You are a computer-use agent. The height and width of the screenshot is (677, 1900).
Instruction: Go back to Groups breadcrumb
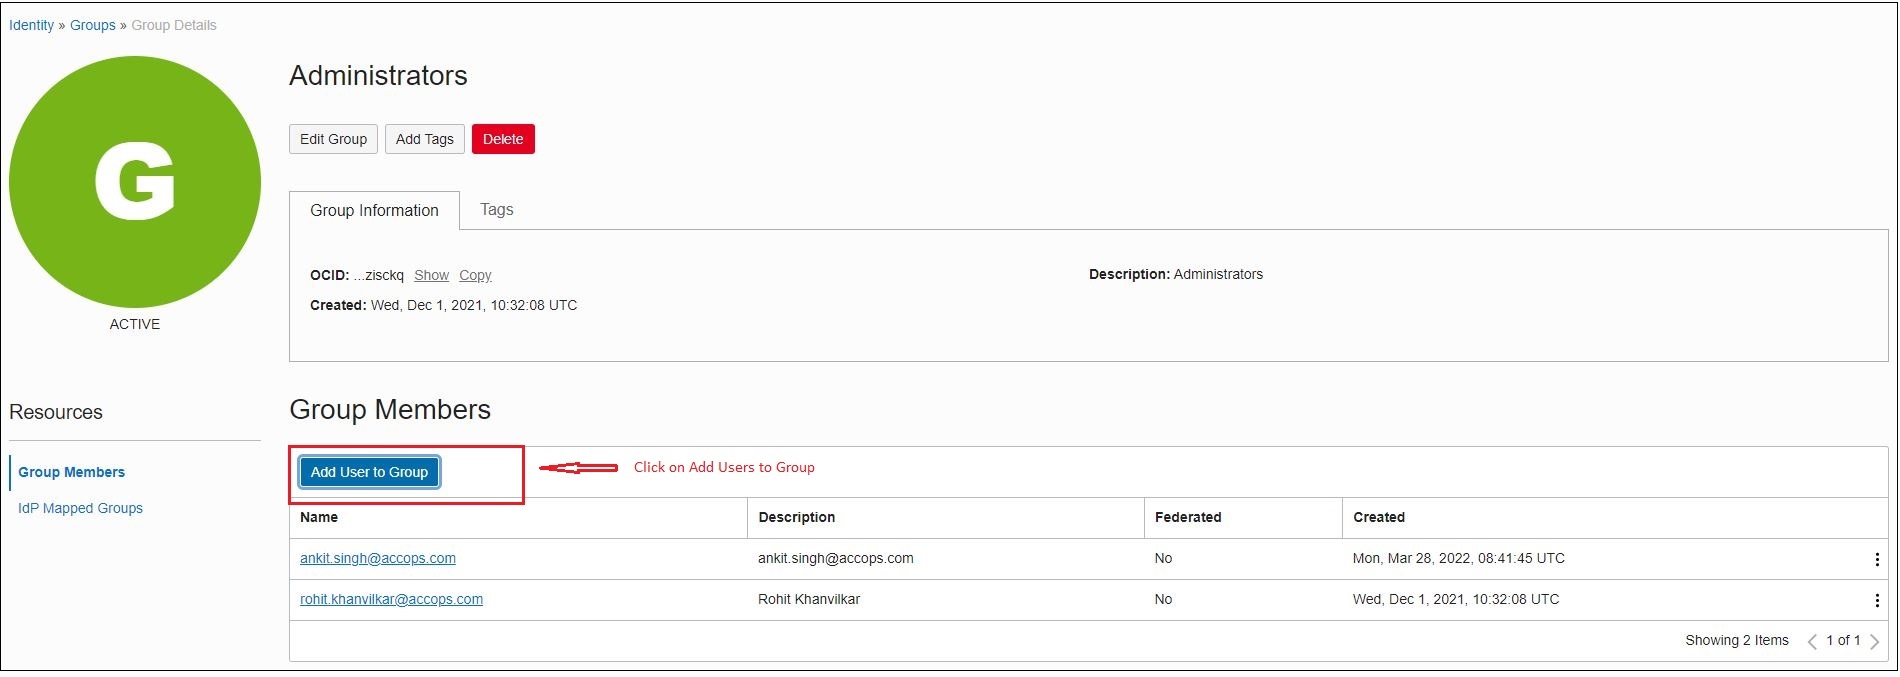92,25
